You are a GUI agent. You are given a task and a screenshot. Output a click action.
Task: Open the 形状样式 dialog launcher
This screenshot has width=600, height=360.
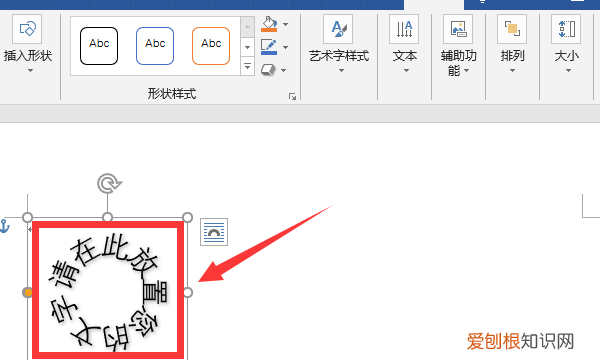(x=293, y=97)
